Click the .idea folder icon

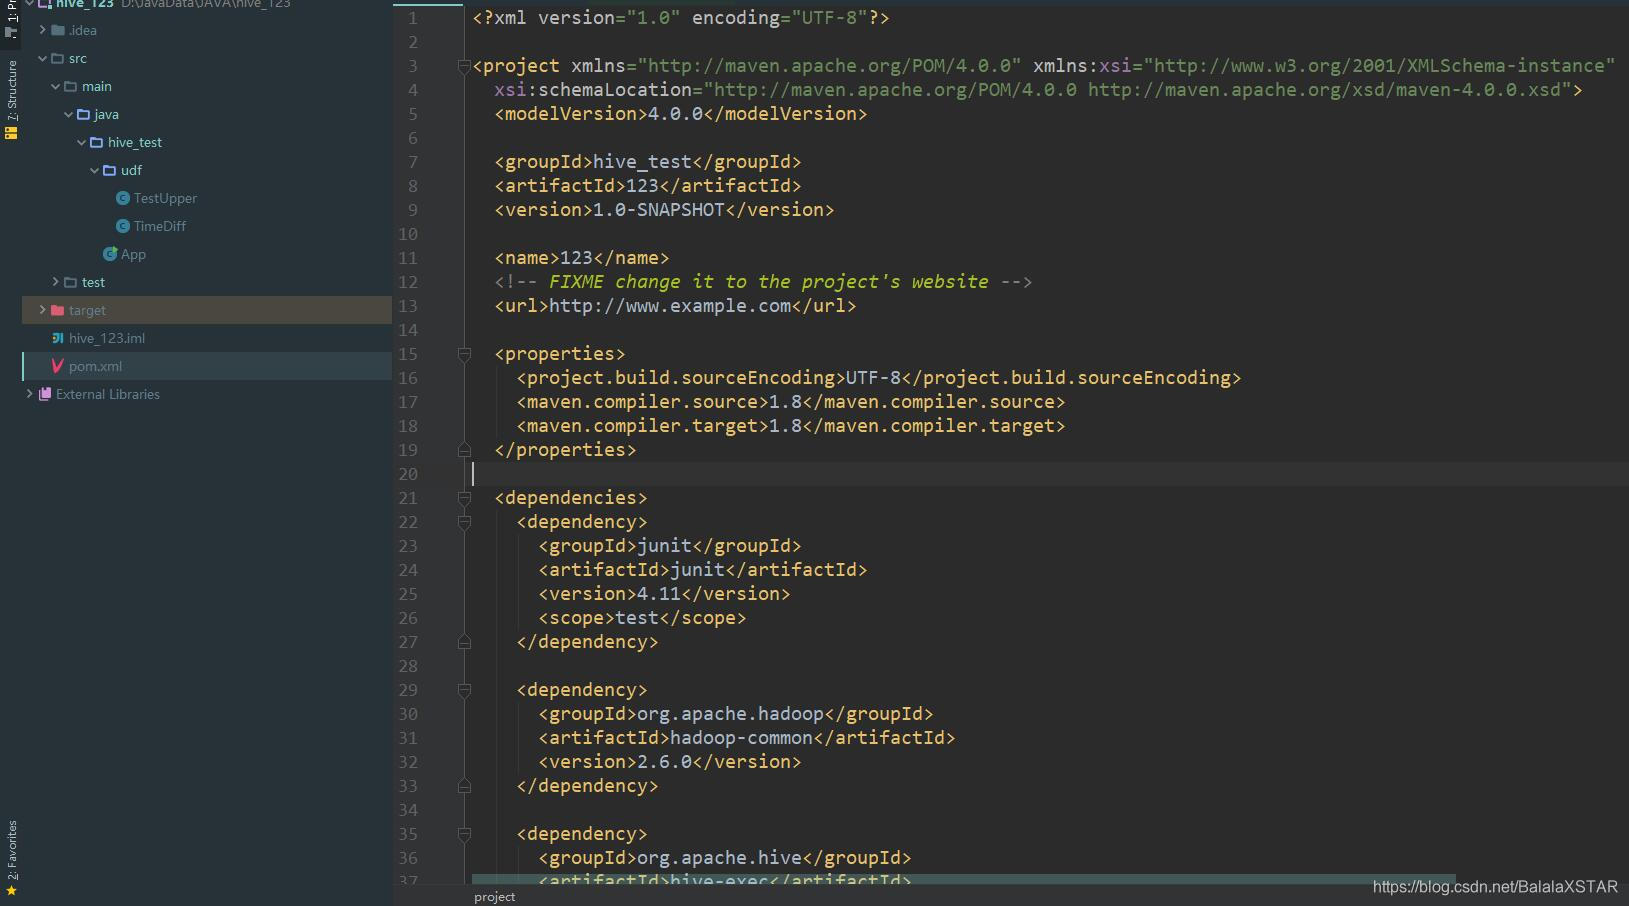58,30
